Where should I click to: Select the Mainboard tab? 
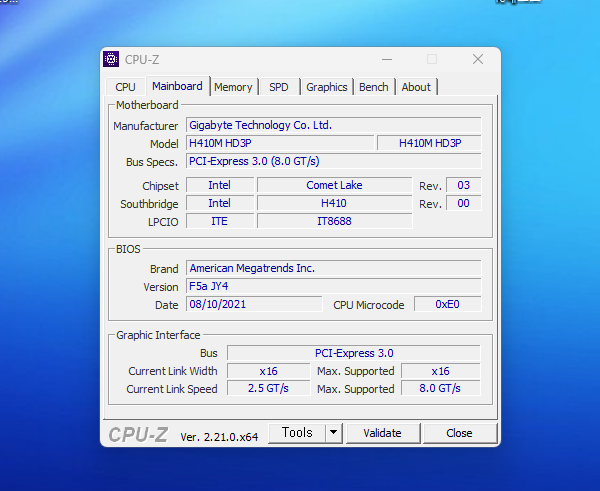[x=177, y=86]
